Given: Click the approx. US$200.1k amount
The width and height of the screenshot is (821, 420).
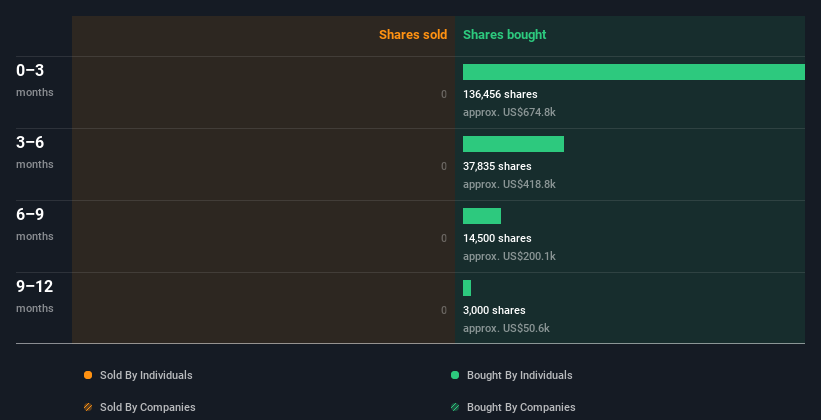Looking at the screenshot, I should tap(509, 256).
